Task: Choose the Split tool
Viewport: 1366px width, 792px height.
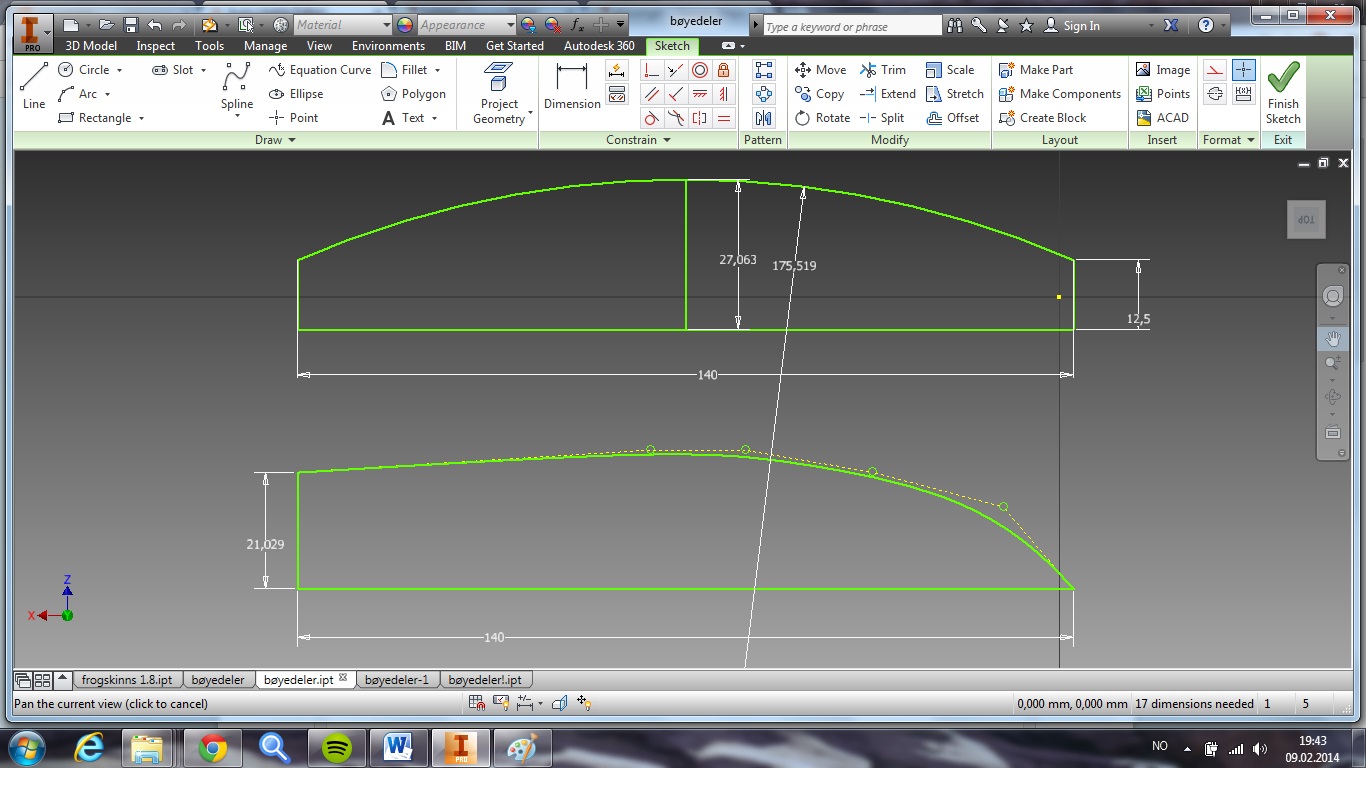Action: coord(882,118)
